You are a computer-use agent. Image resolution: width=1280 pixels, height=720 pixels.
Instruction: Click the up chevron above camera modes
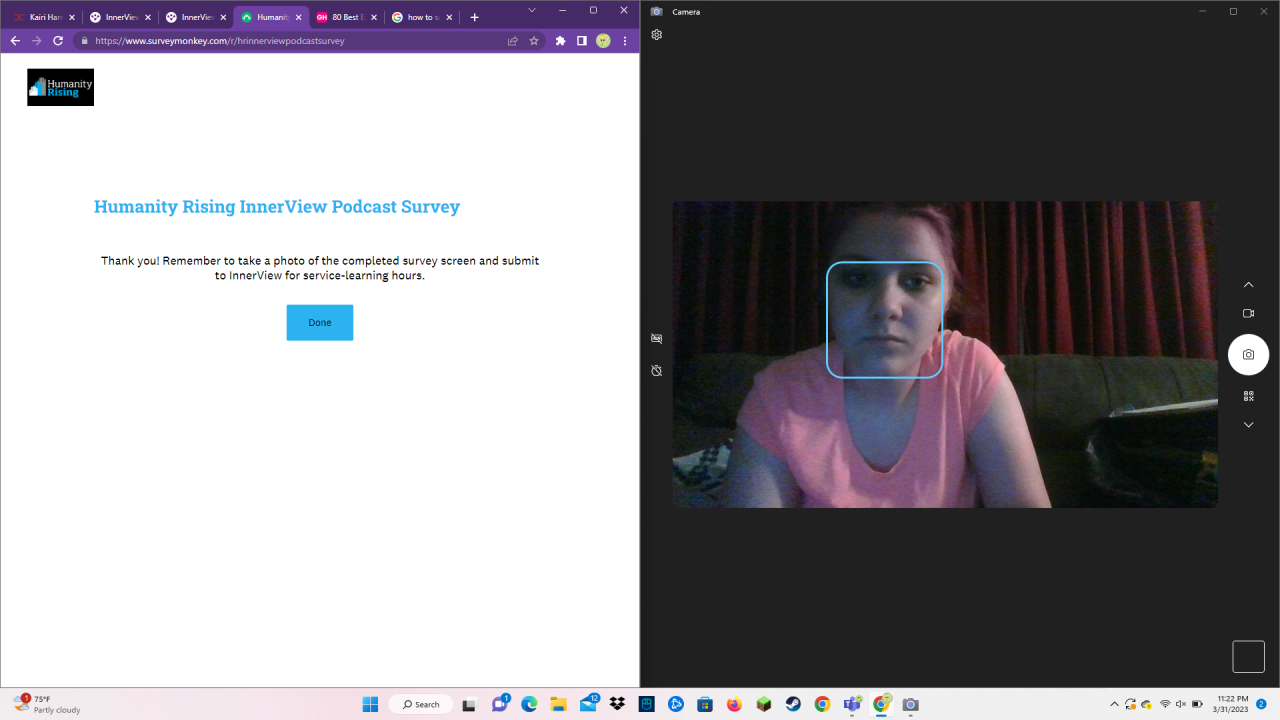tap(1248, 285)
